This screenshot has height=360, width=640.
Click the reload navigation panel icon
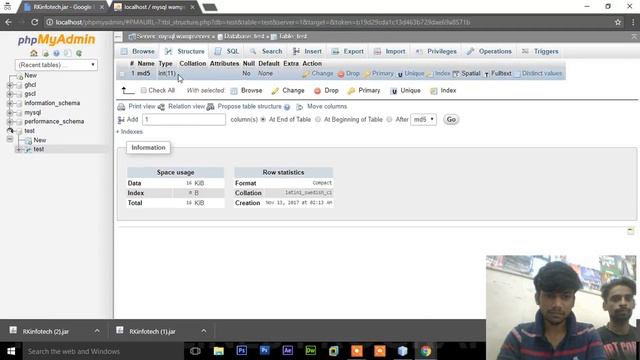[79, 53]
